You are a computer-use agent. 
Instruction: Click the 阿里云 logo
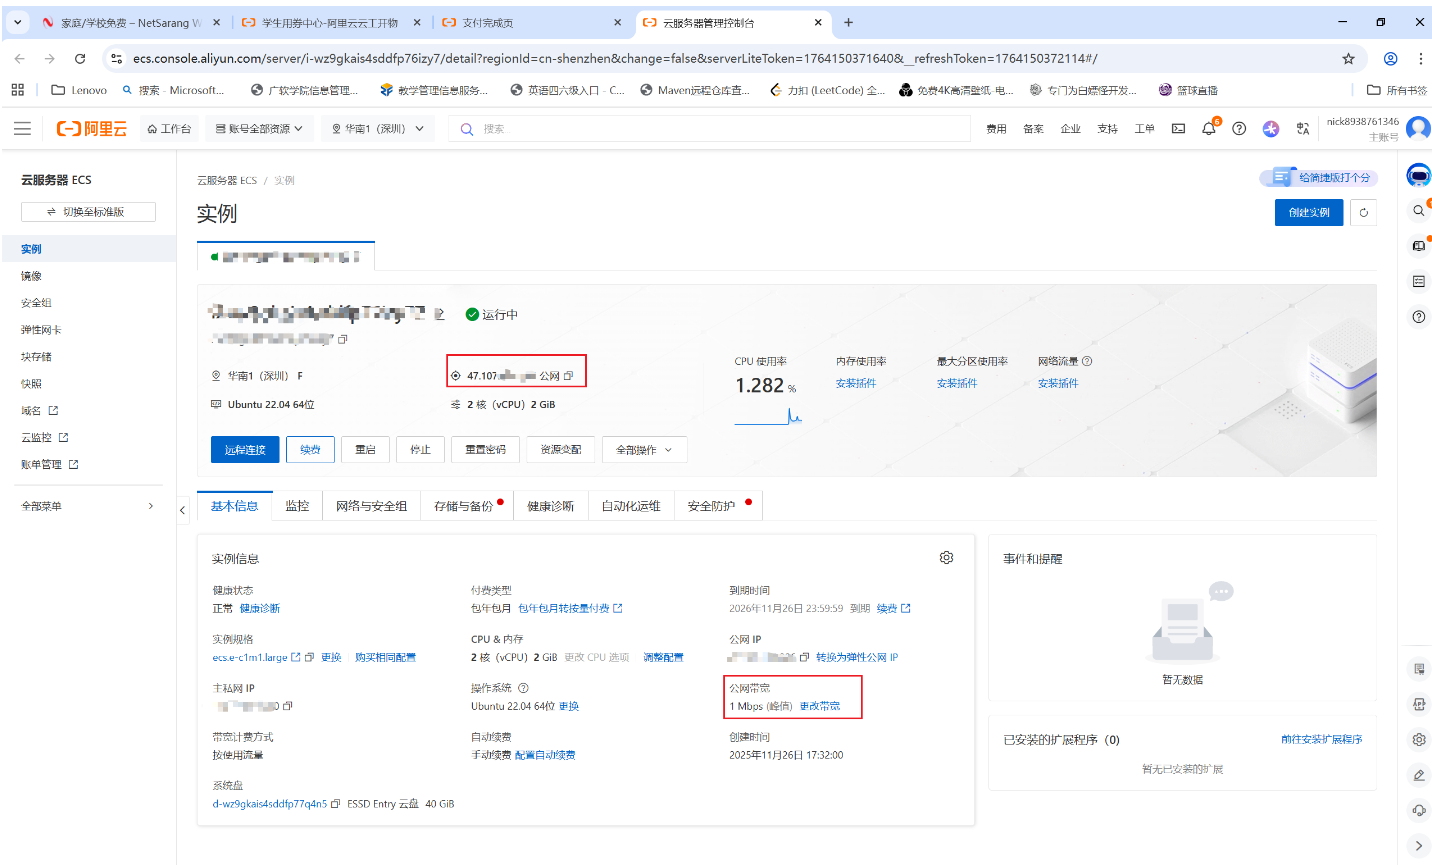pos(92,129)
